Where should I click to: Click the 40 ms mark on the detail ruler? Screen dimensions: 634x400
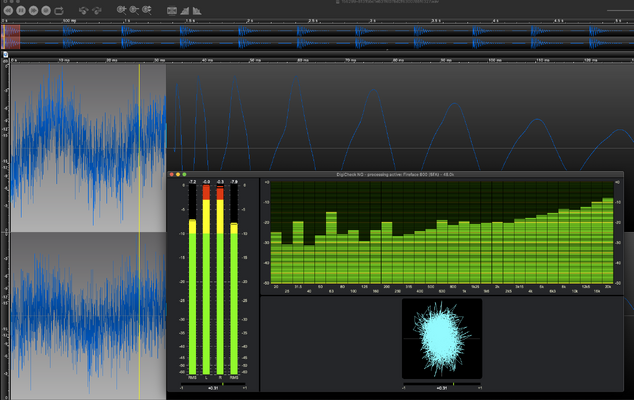point(207,60)
